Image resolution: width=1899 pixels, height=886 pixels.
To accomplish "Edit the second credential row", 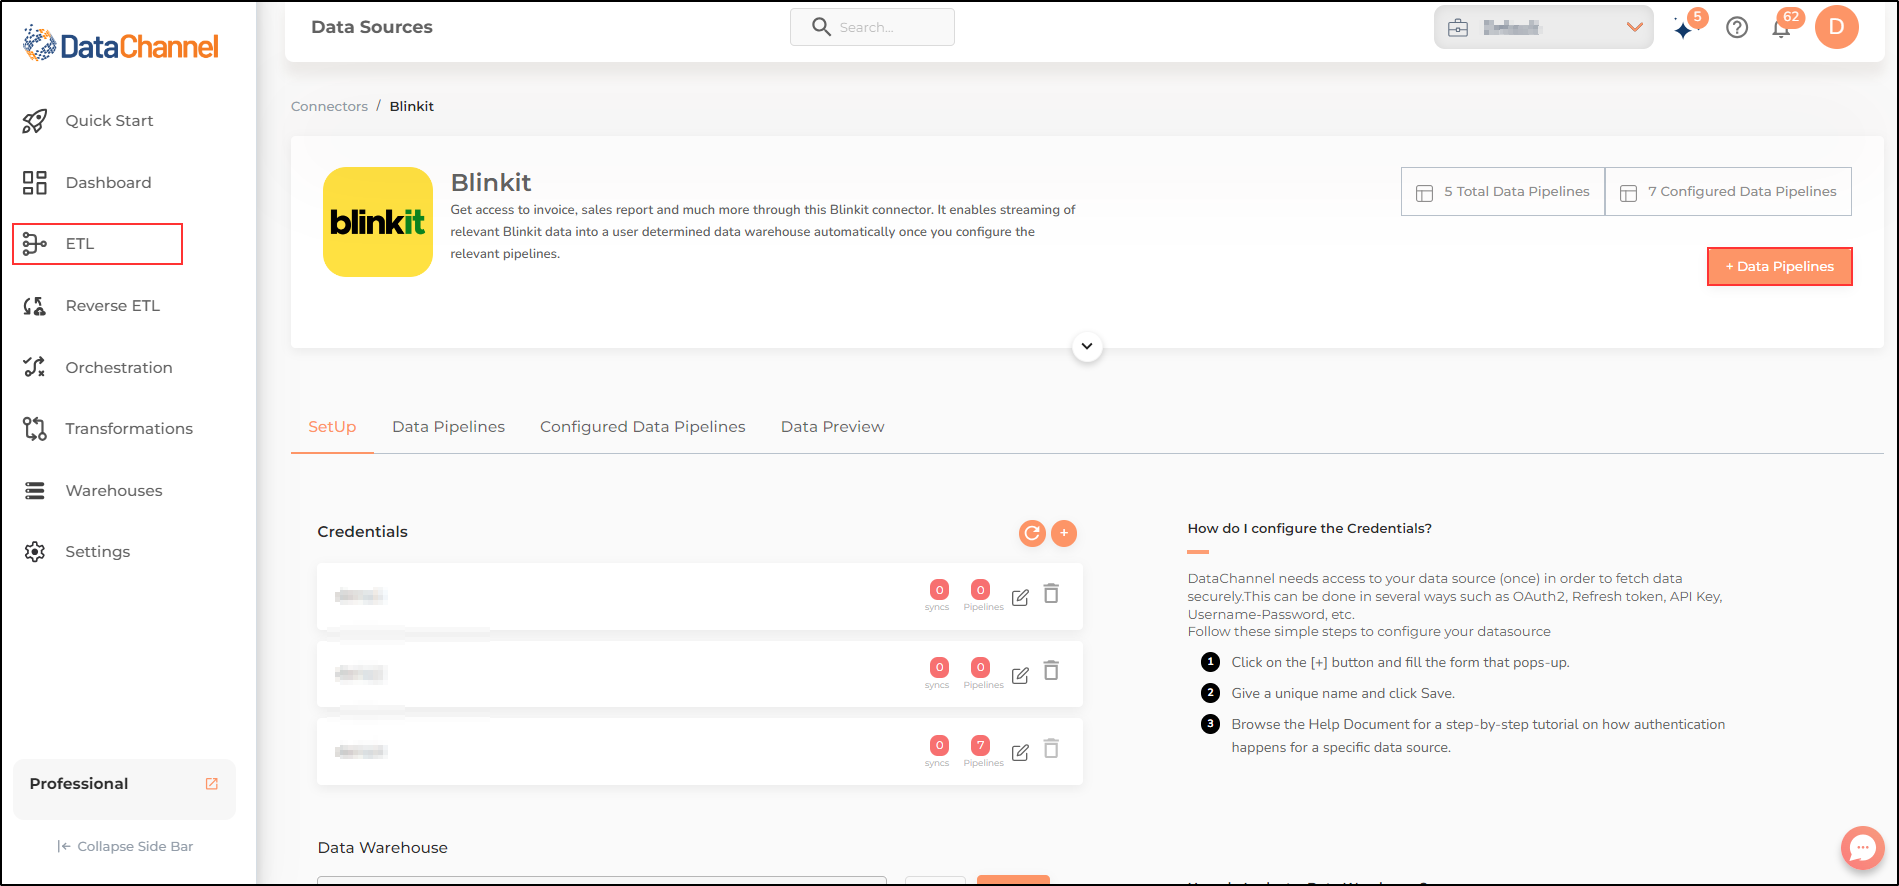I will click(x=1020, y=675).
